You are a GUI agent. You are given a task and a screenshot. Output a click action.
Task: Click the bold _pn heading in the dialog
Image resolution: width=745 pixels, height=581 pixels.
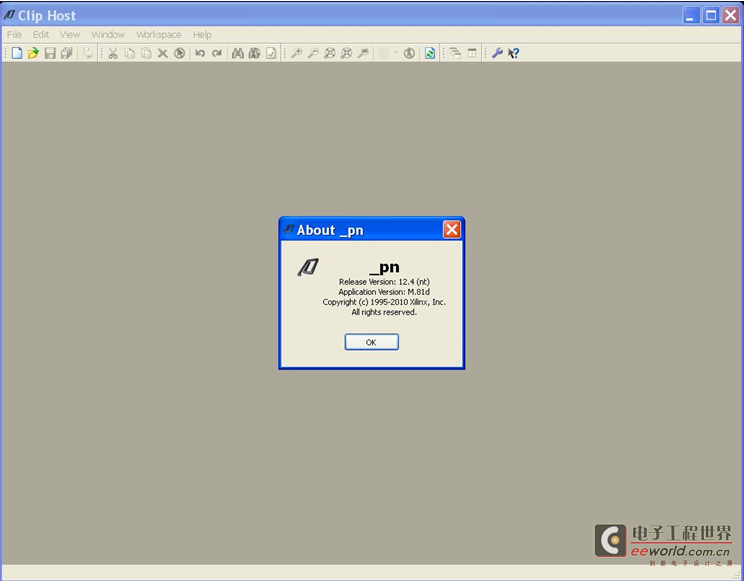pos(384,267)
